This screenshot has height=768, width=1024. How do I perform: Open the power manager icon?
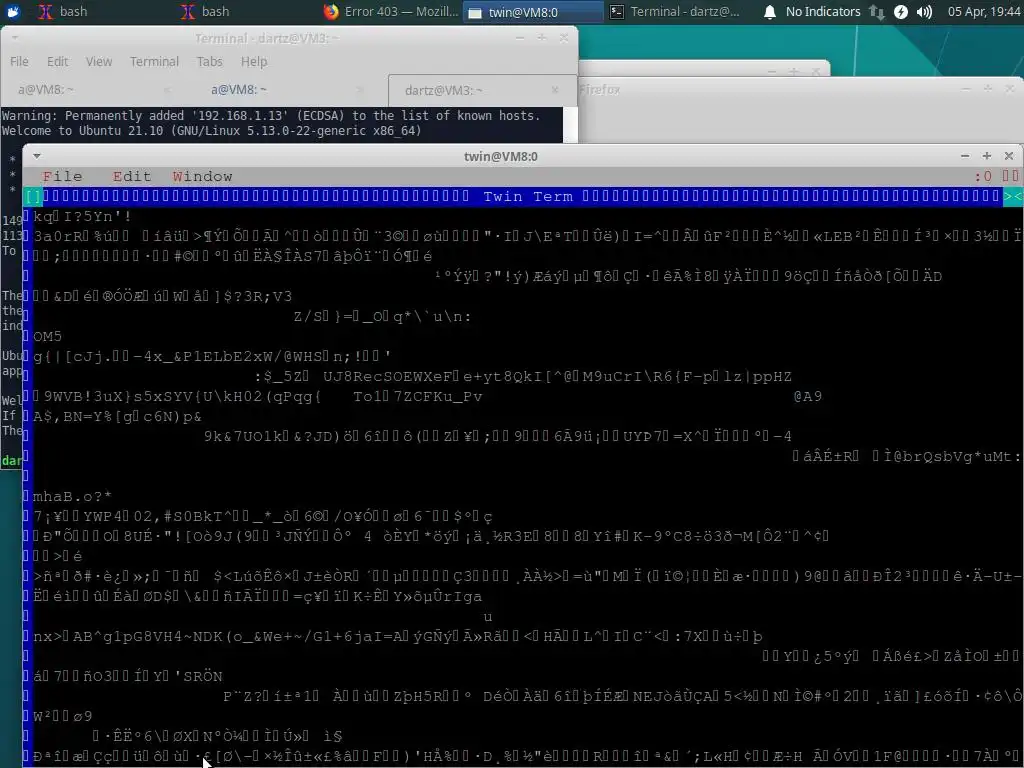click(901, 12)
